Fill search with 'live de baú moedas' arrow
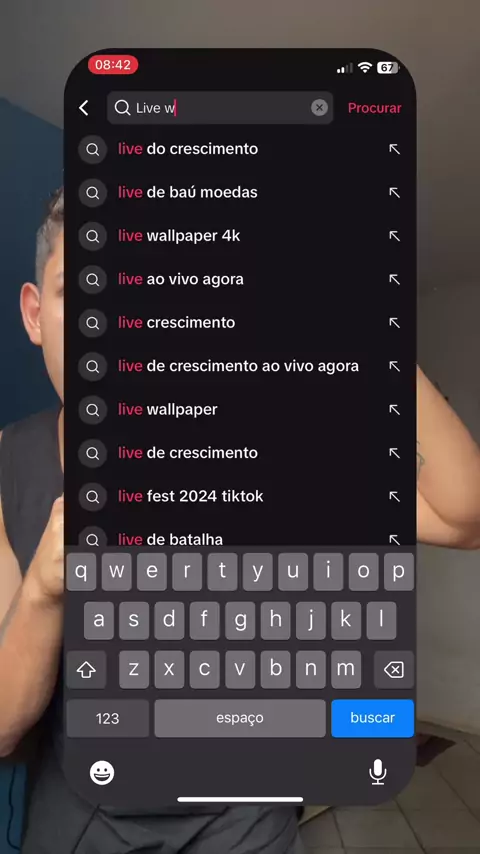Viewport: 480px width, 854px height. point(394,193)
